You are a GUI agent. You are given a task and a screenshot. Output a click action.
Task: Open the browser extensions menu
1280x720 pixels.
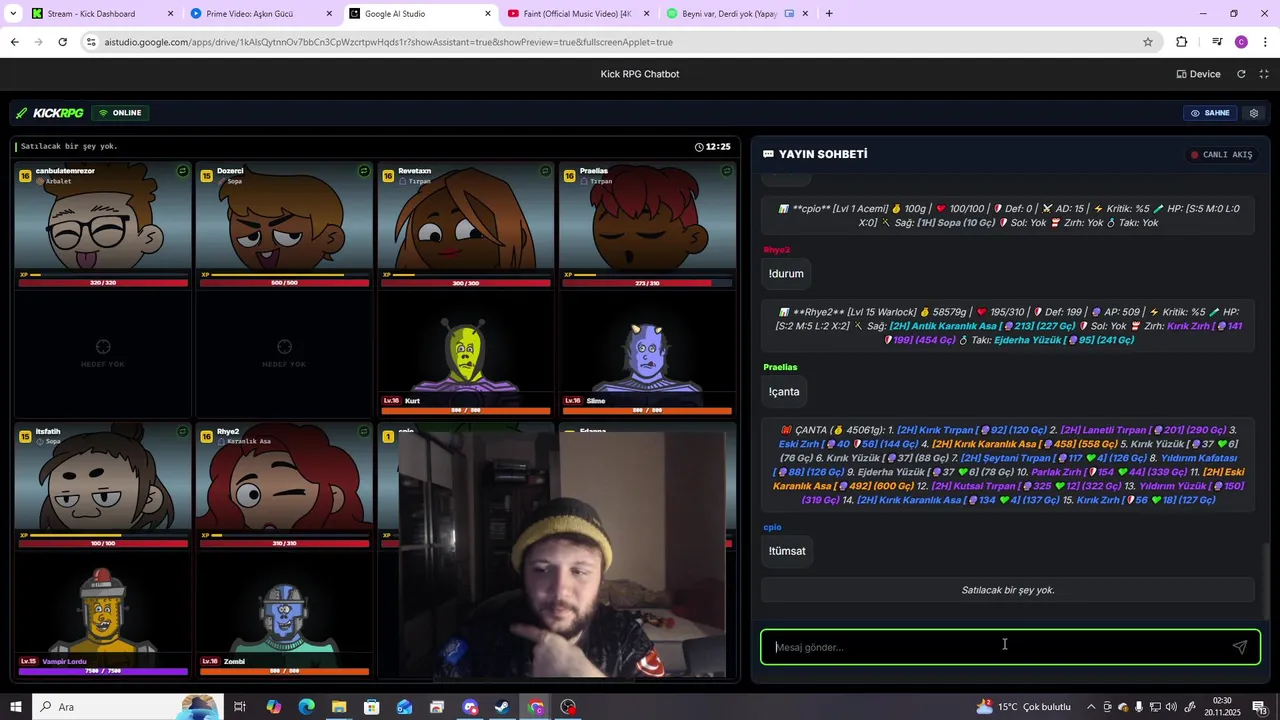[1182, 42]
